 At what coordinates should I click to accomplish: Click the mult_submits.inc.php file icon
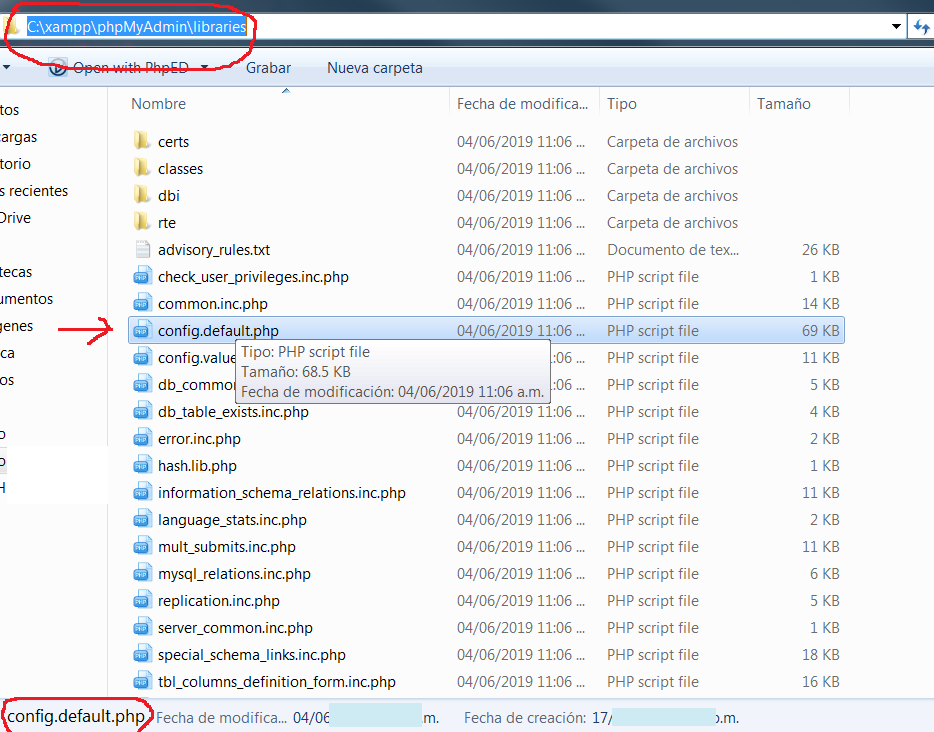[142, 546]
